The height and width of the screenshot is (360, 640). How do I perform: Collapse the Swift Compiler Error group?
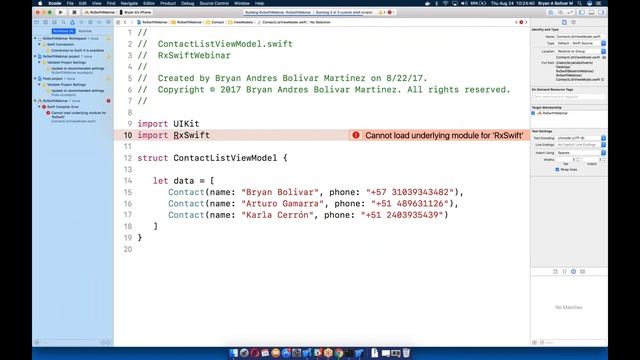(x=40, y=107)
